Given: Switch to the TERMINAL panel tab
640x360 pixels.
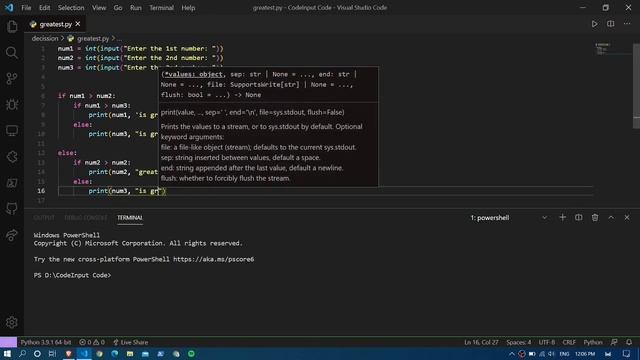Looking at the screenshot, I should [x=130, y=218].
